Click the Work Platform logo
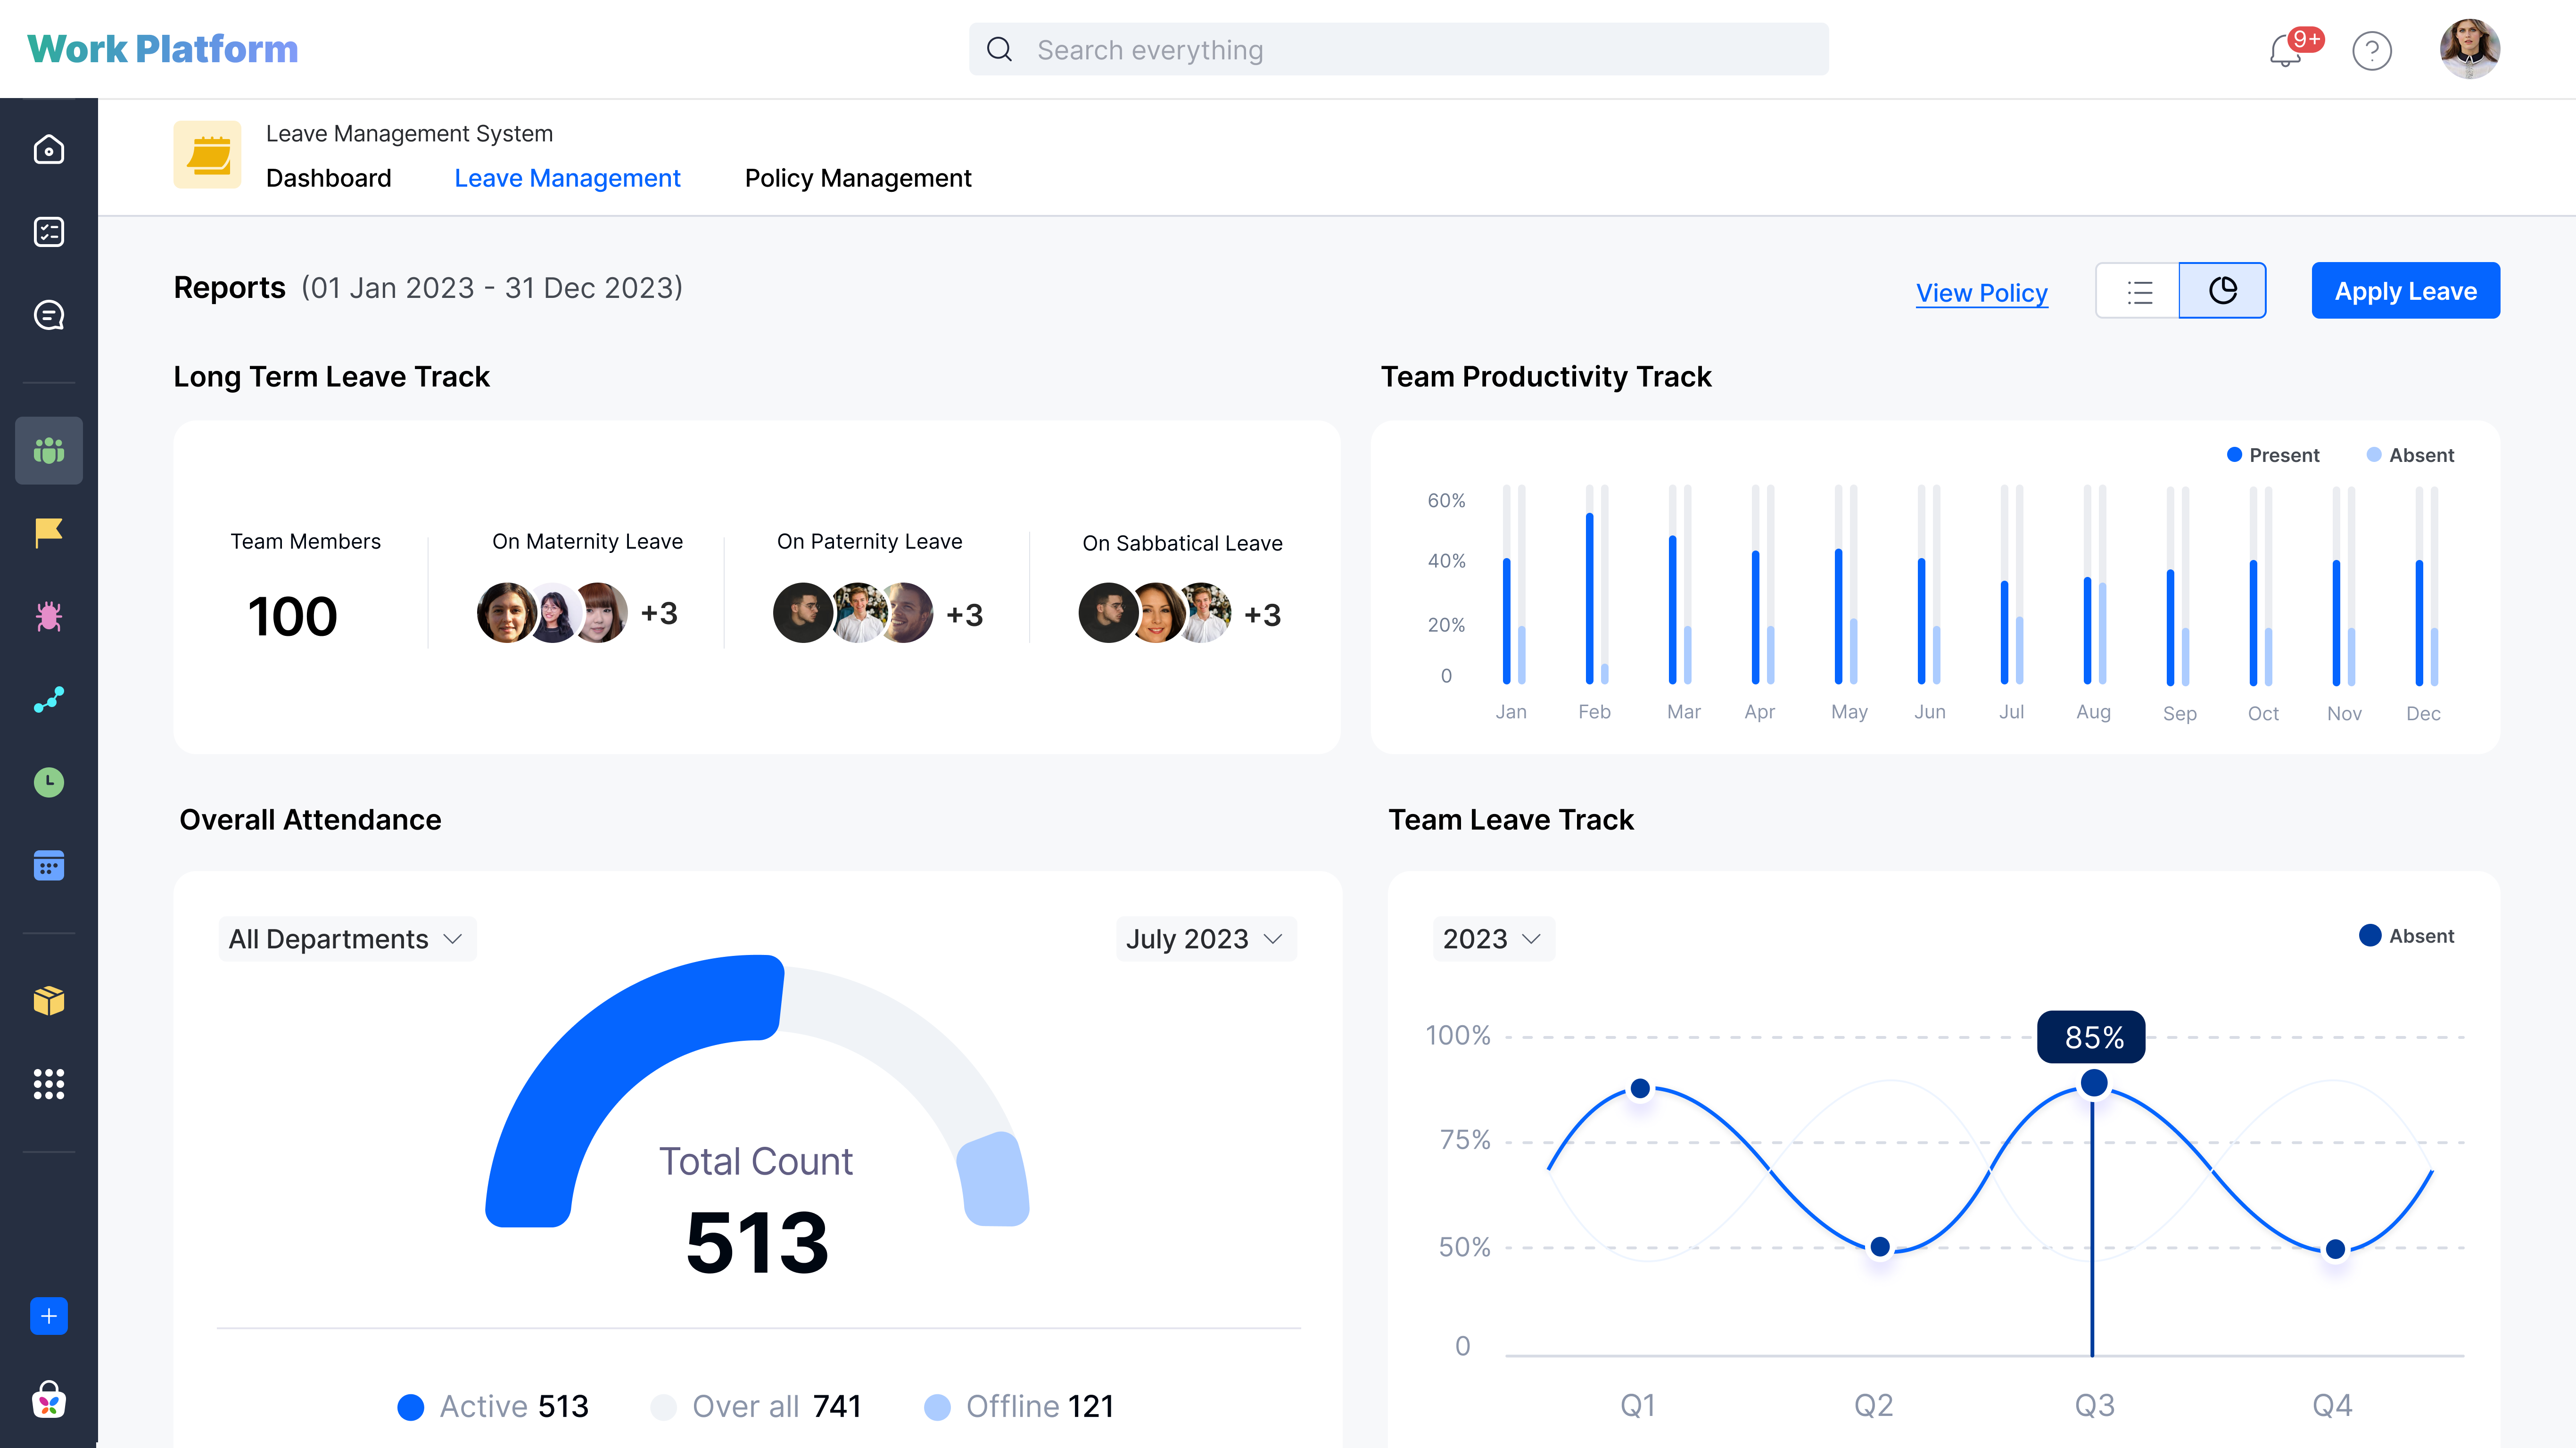This screenshot has height=1448, width=2576. (x=163, y=49)
